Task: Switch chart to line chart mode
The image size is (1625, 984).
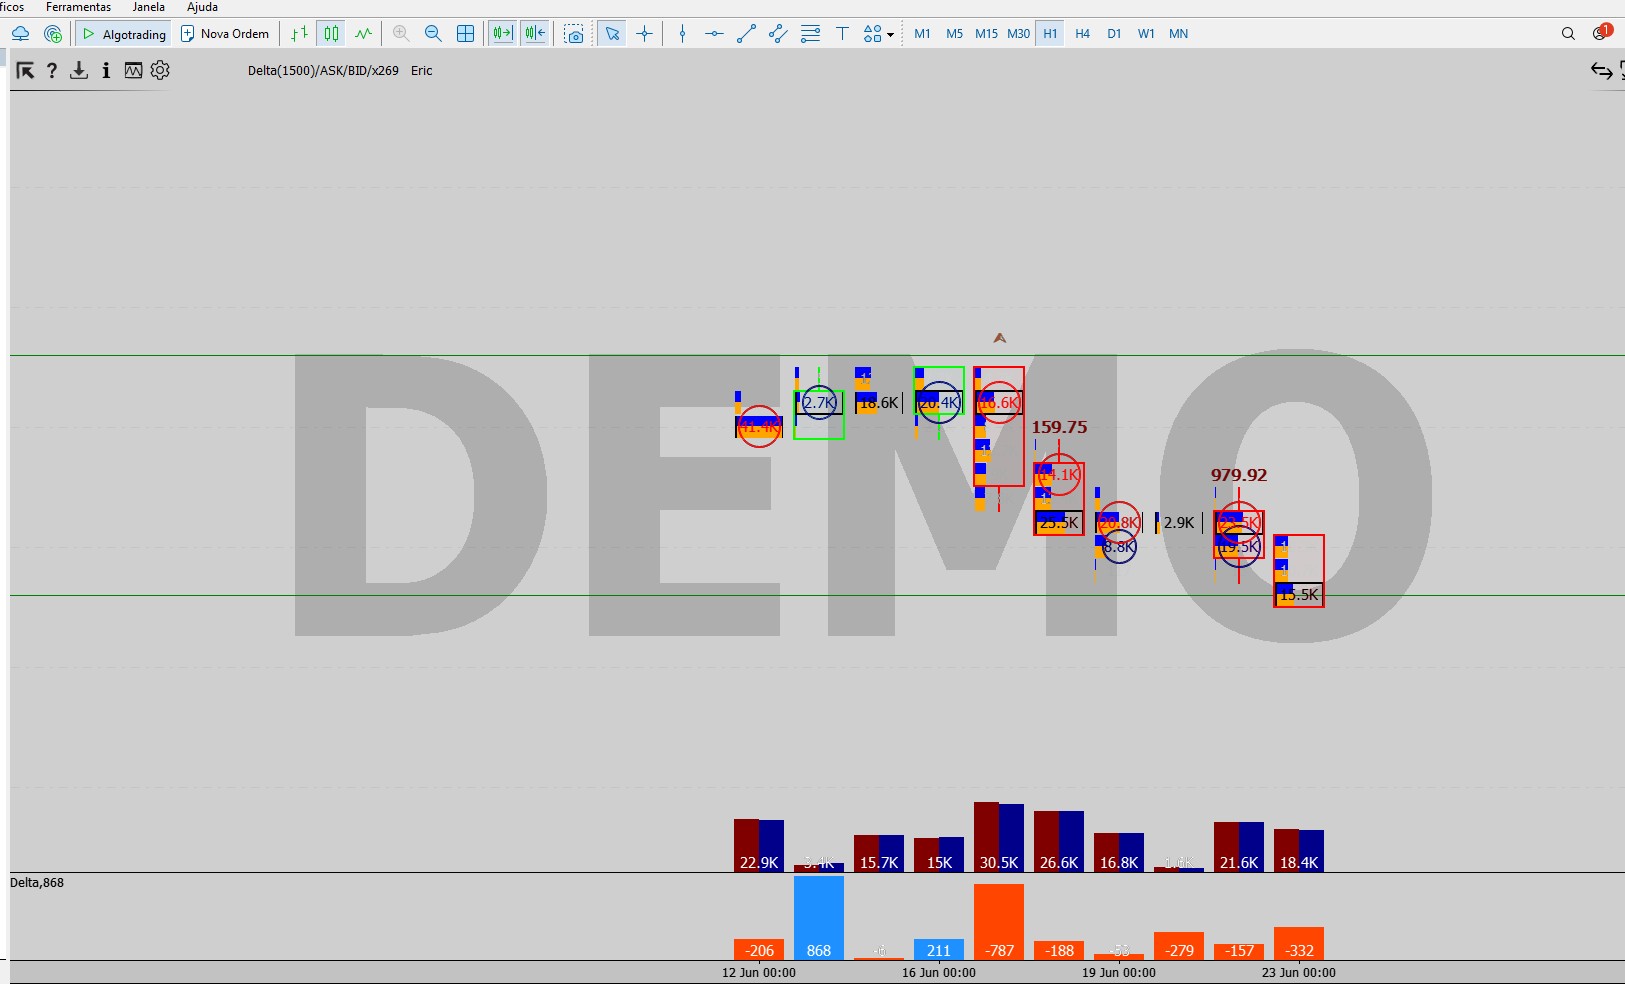Action: coord(364,34)
